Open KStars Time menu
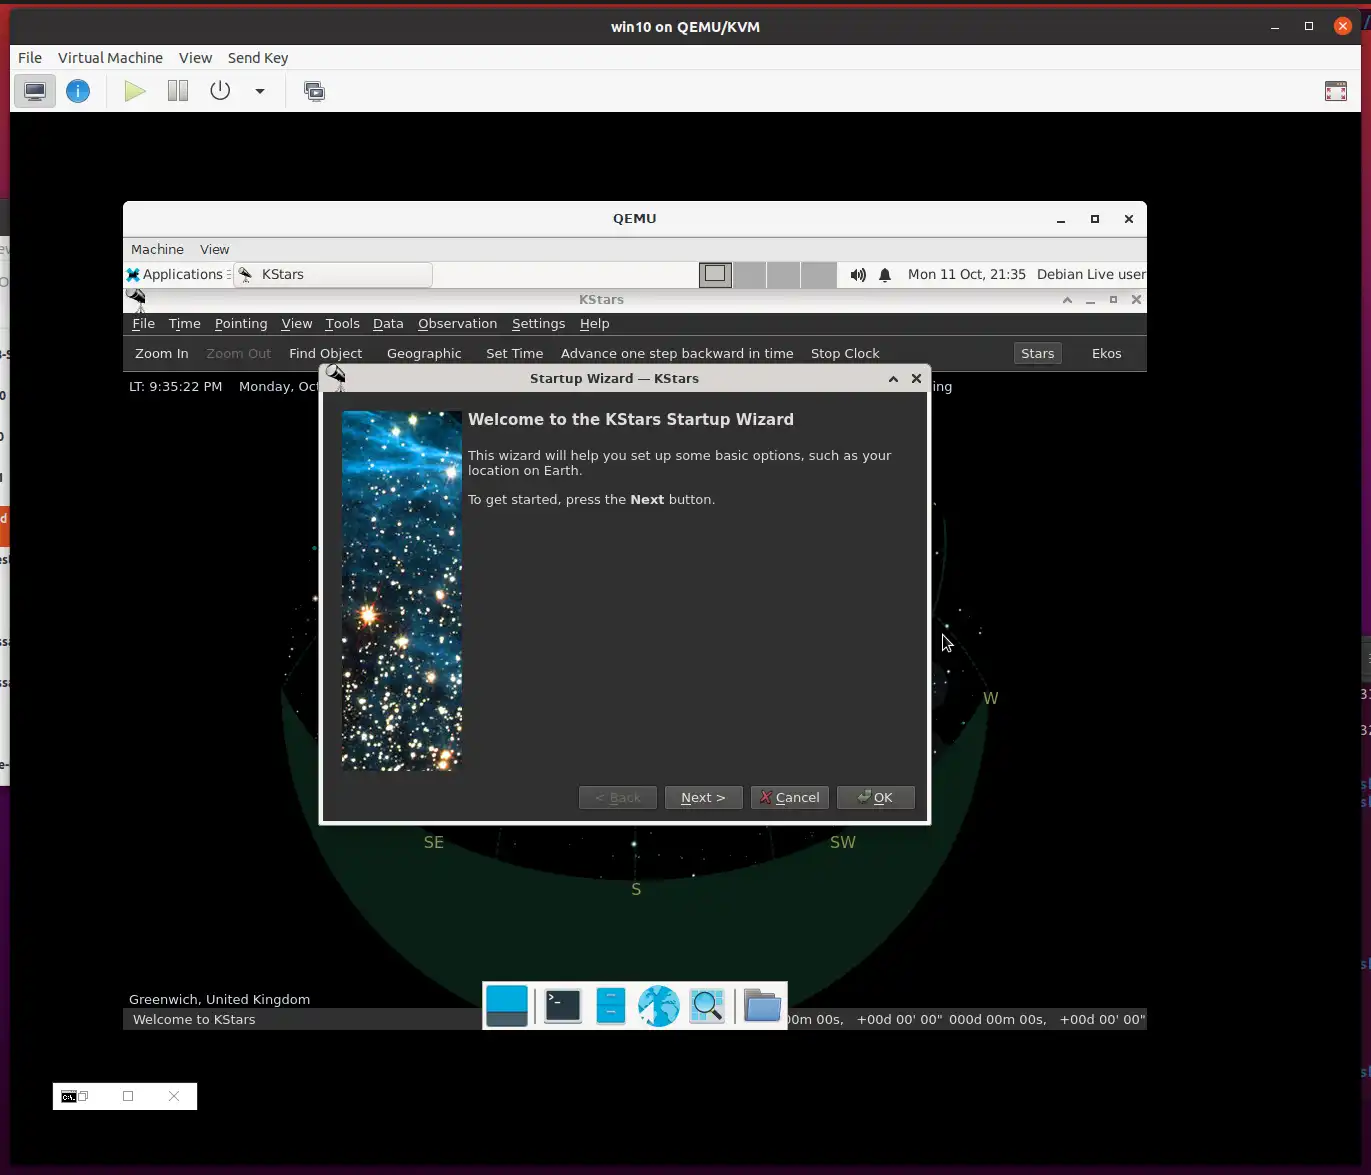Viewport: 1371px width, 1175px height. (185, 323)
